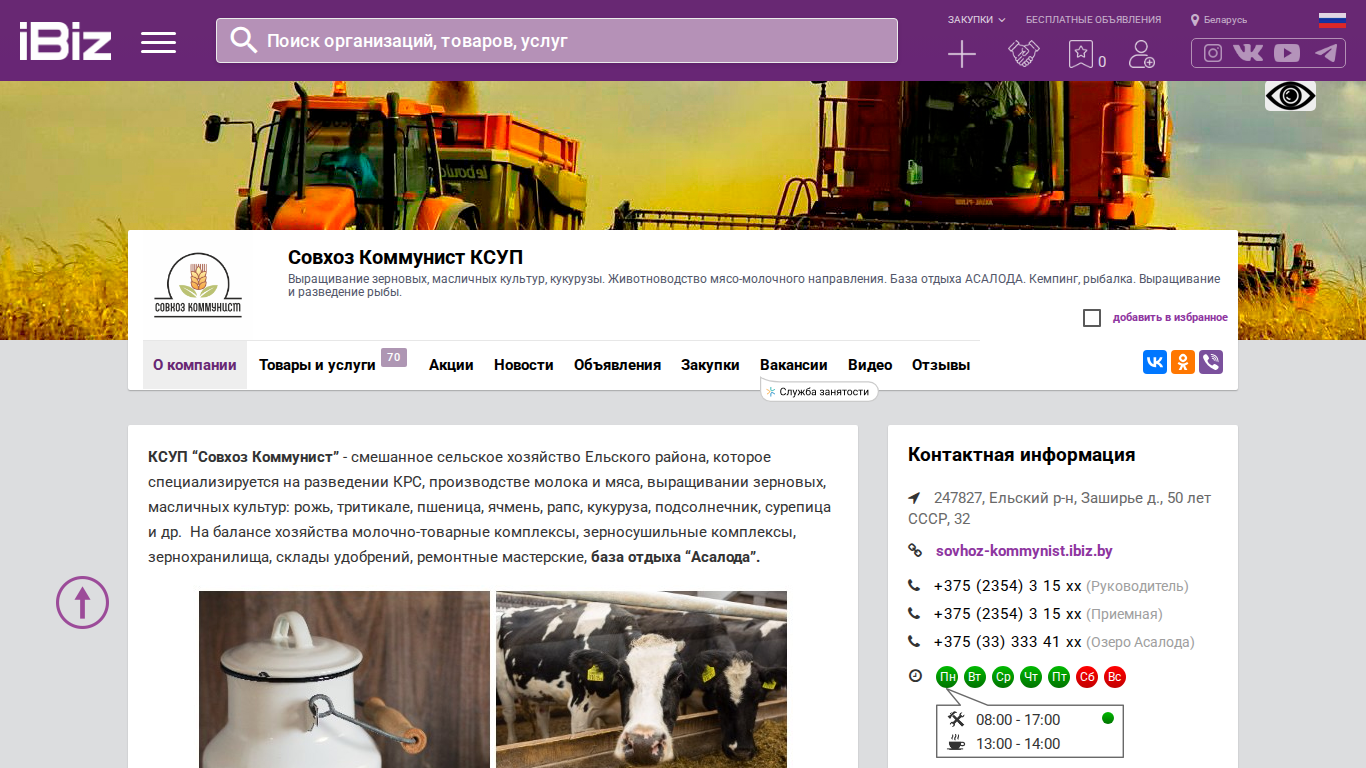This screenshot has width=1366, height=768.
Task: Click phone icon next to Руководитель number
Action: pos(914,586)
